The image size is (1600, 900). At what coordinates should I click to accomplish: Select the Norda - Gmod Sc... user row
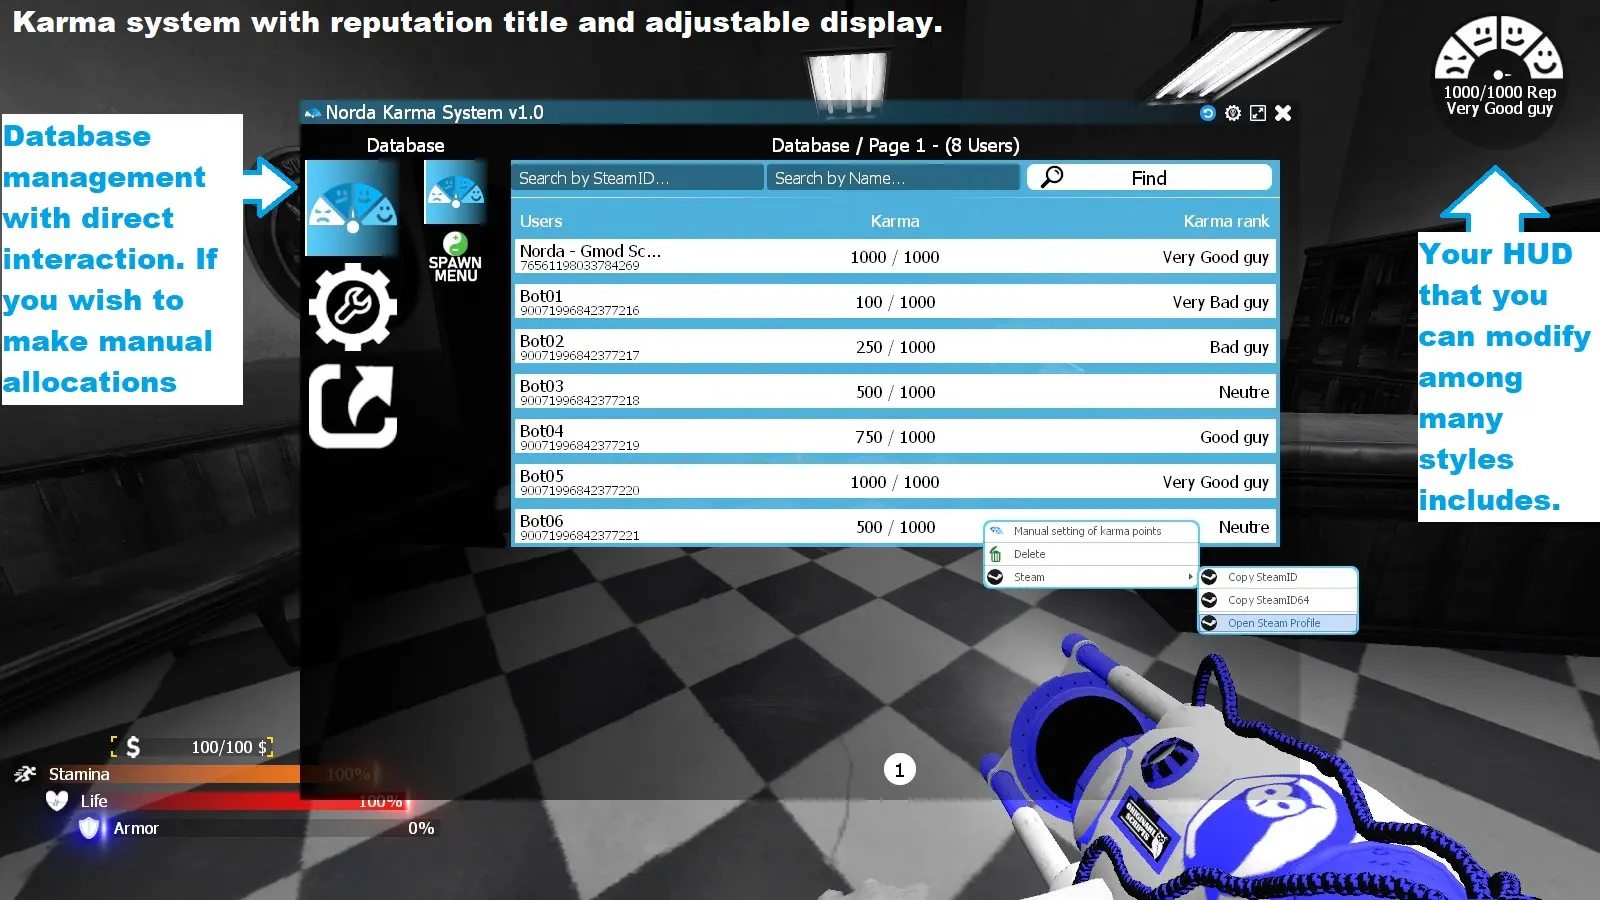point(894,257)
